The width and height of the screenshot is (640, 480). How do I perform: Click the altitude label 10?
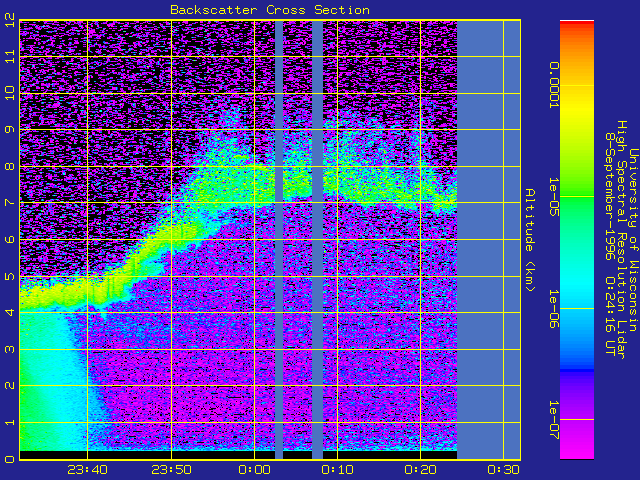pyautogui.click(x=11, y=93)
